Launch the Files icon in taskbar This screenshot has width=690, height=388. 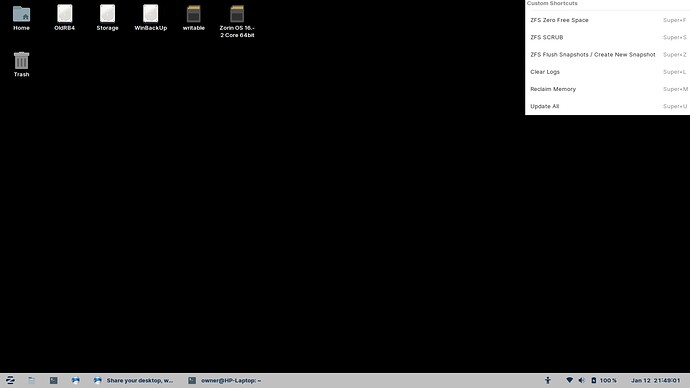tap(32, 380)
